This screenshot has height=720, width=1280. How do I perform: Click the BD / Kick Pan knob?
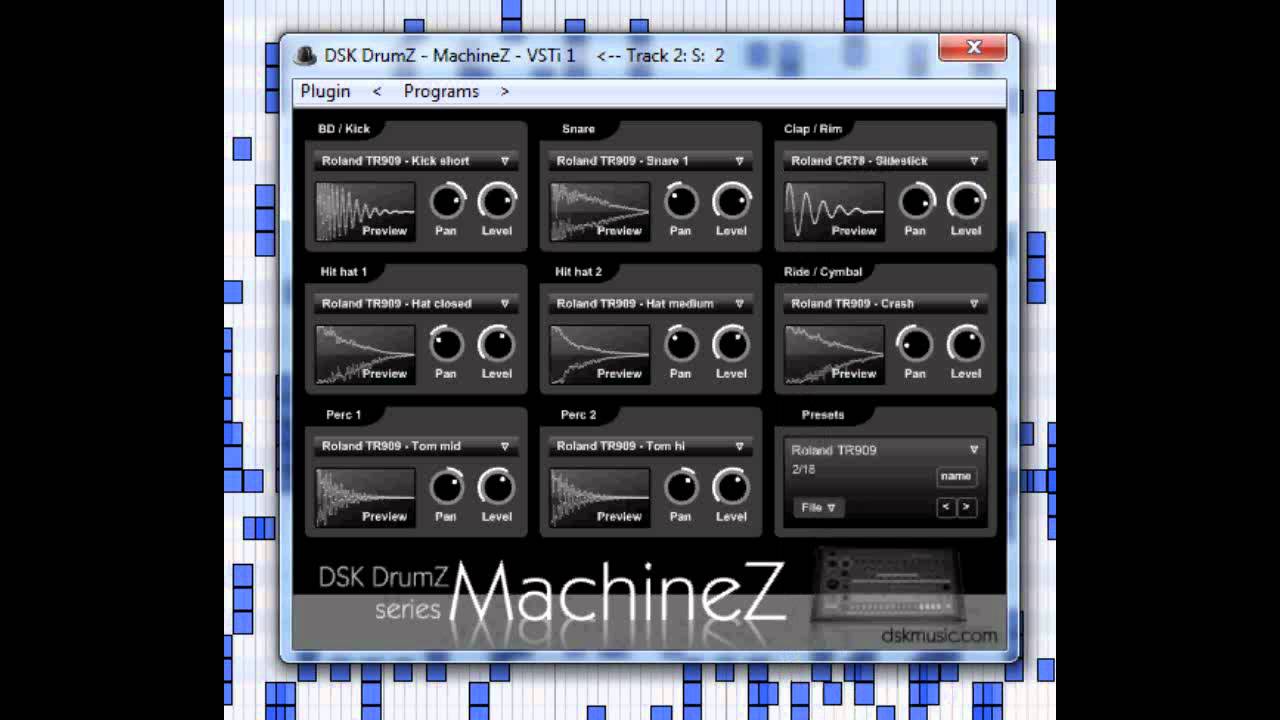click(x=447, y=202)
